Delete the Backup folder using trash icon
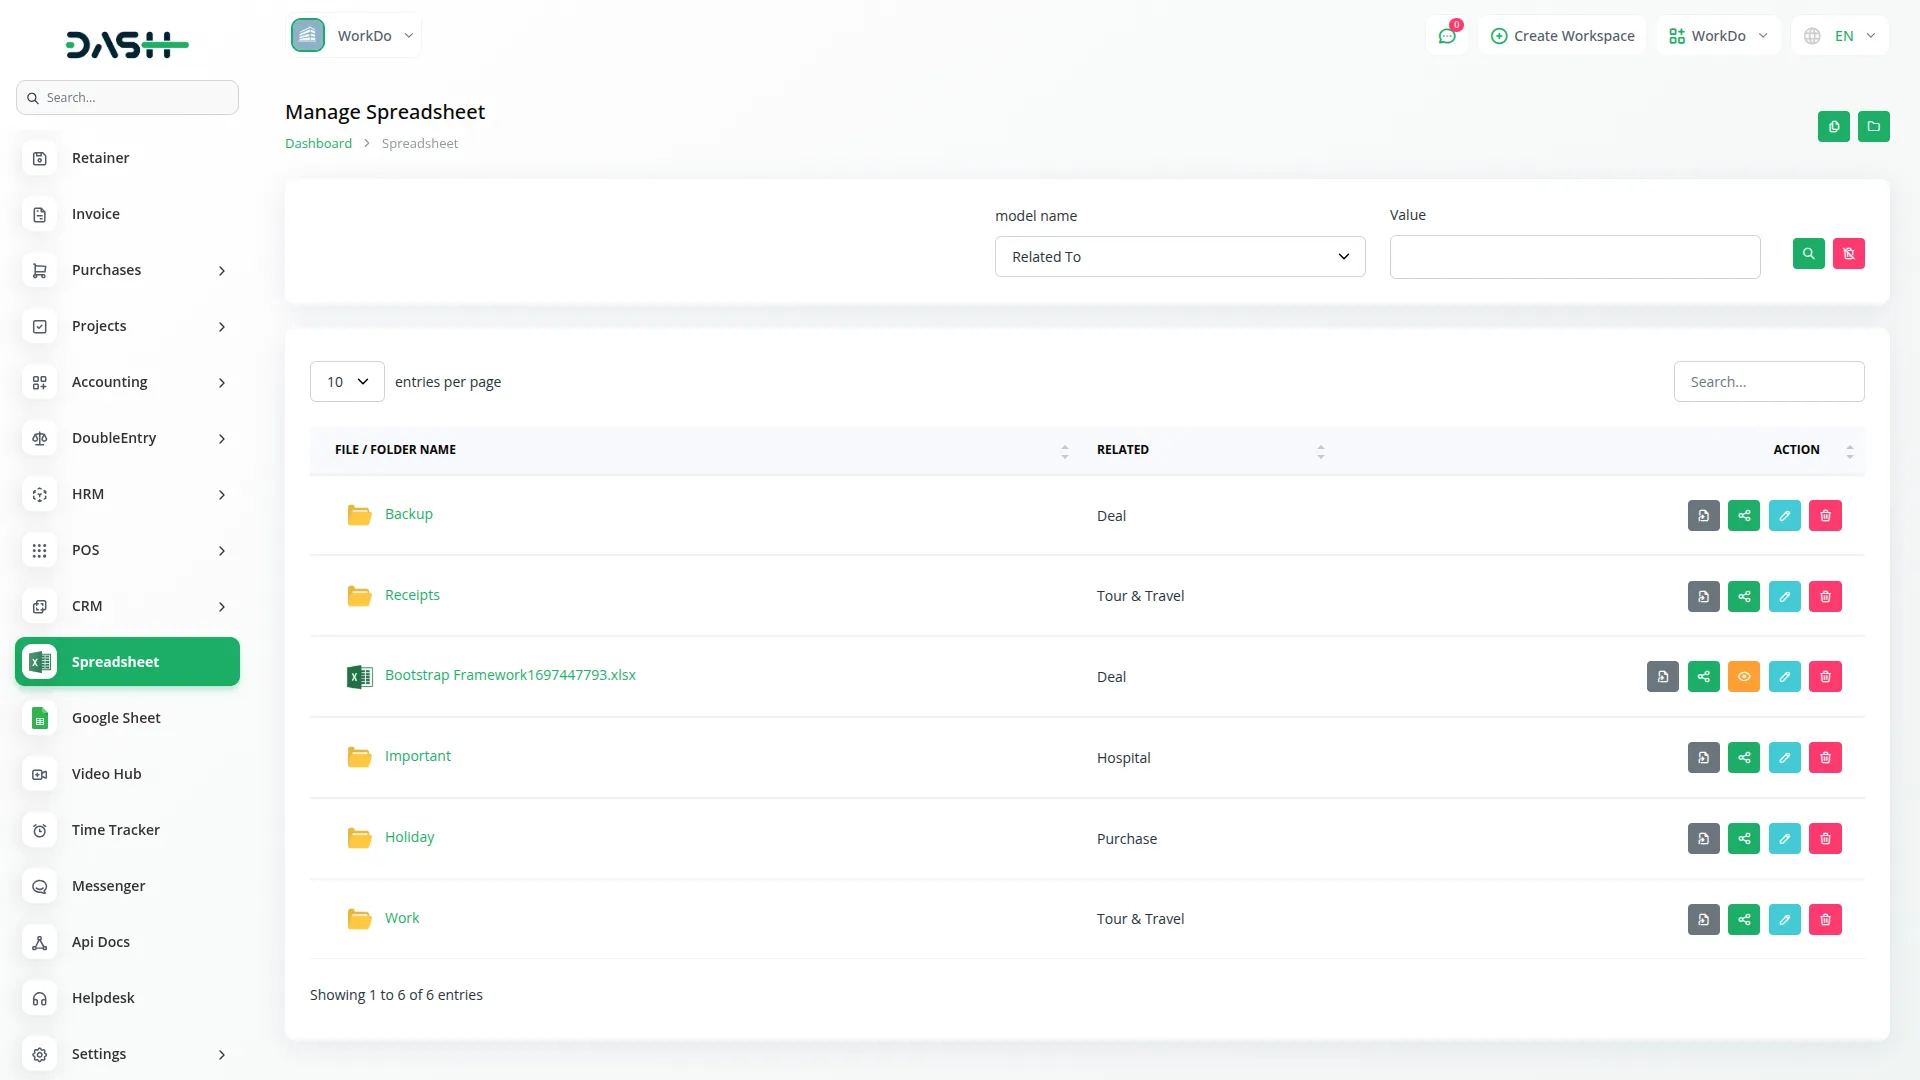Image resolution: width=1920 pixels, height=1080 pixels. click(x=1825, y=516)
